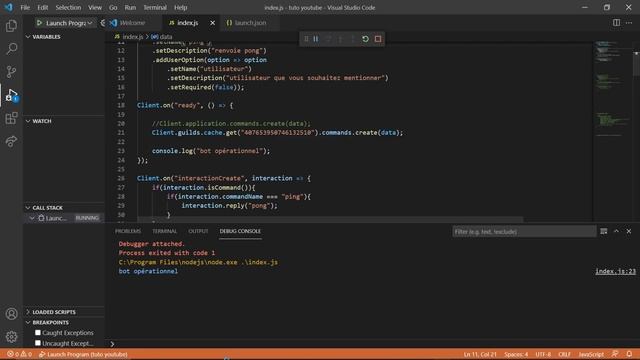640x360 pixels.
Task: Open the Selection menu
Action: pyautogui.click(x=68, y=7)
